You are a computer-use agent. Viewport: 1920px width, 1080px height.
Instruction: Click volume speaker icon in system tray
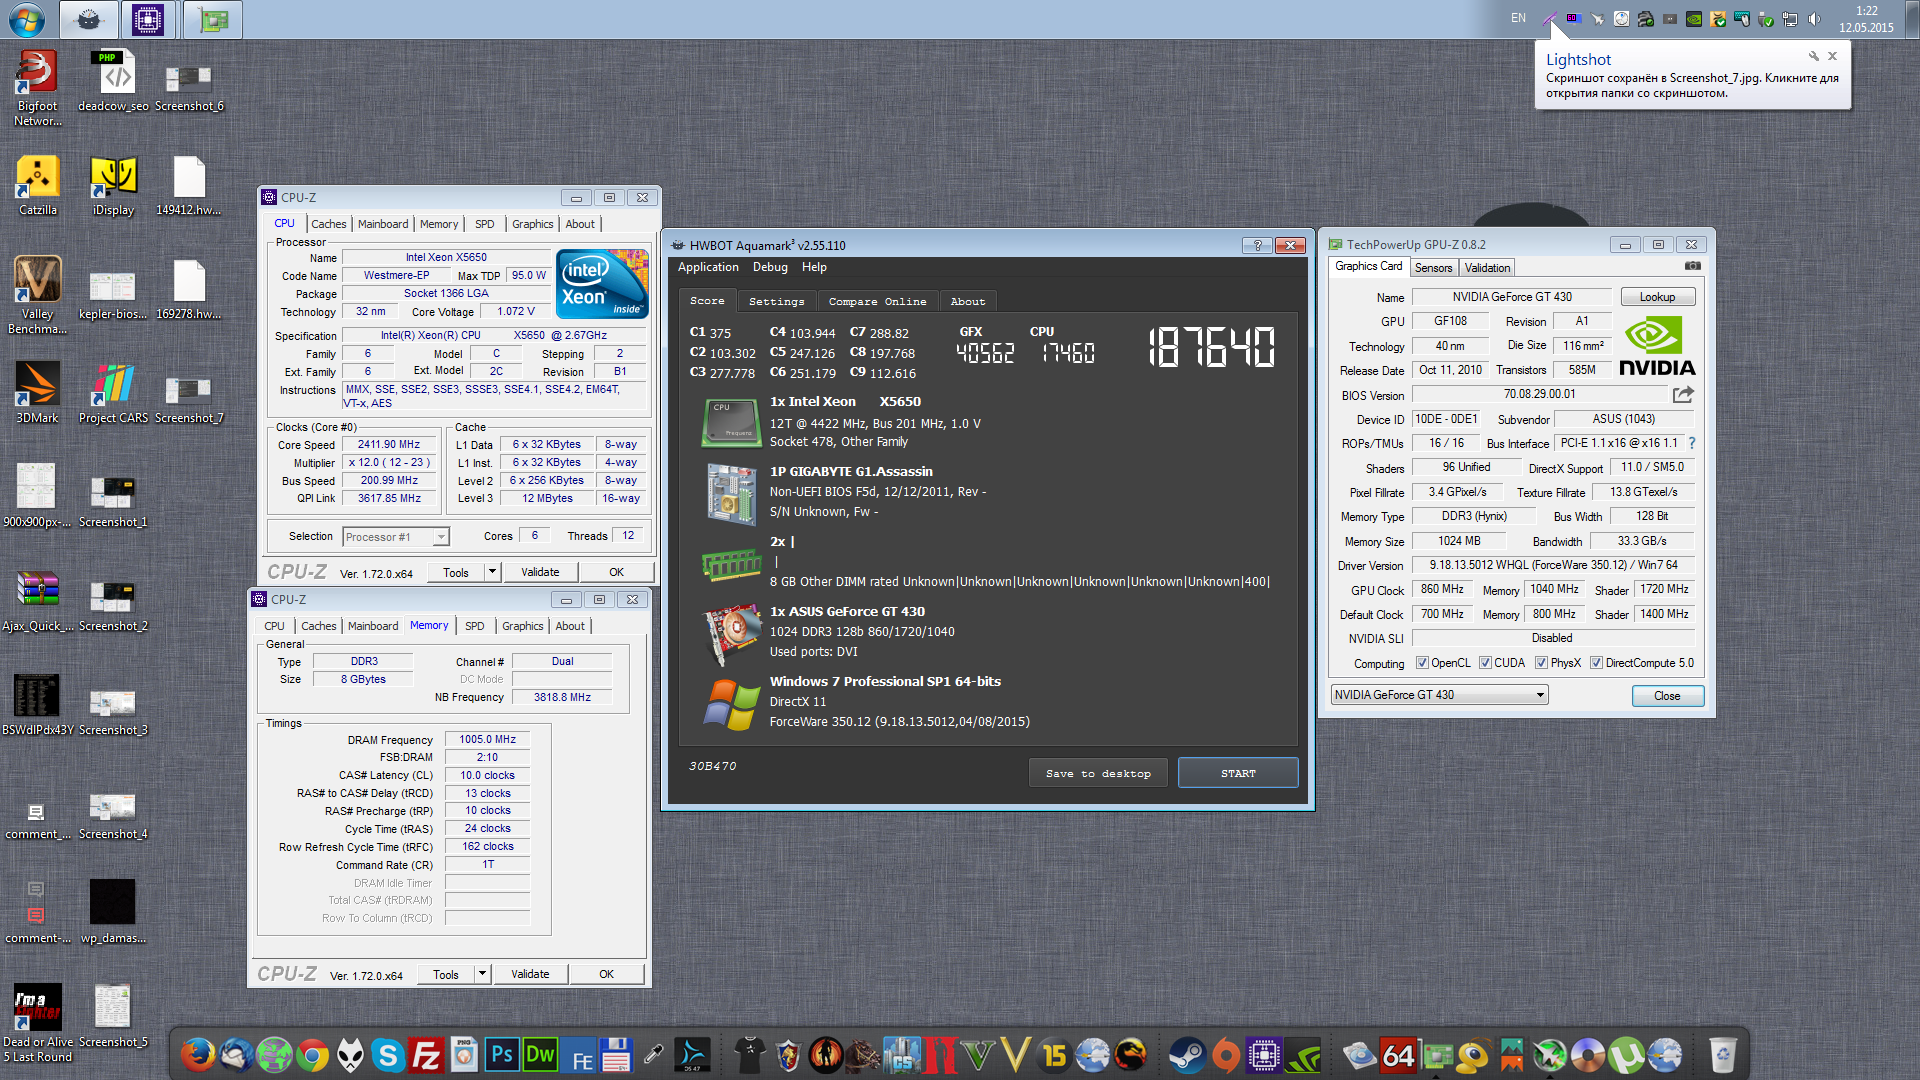click(1814, 19)
